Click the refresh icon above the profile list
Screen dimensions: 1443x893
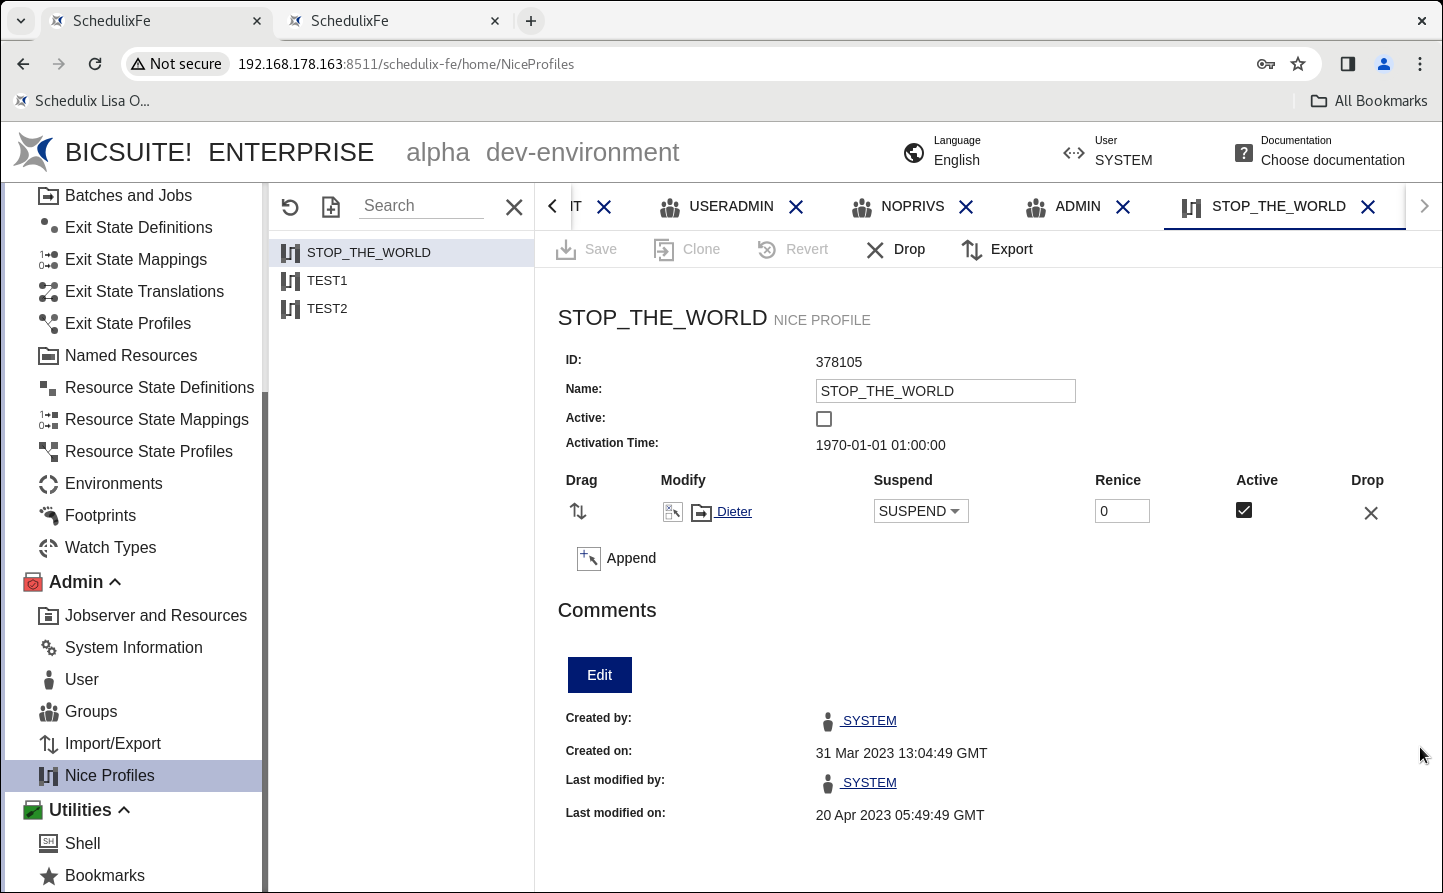pyautogui.click(x=290, y=207)
